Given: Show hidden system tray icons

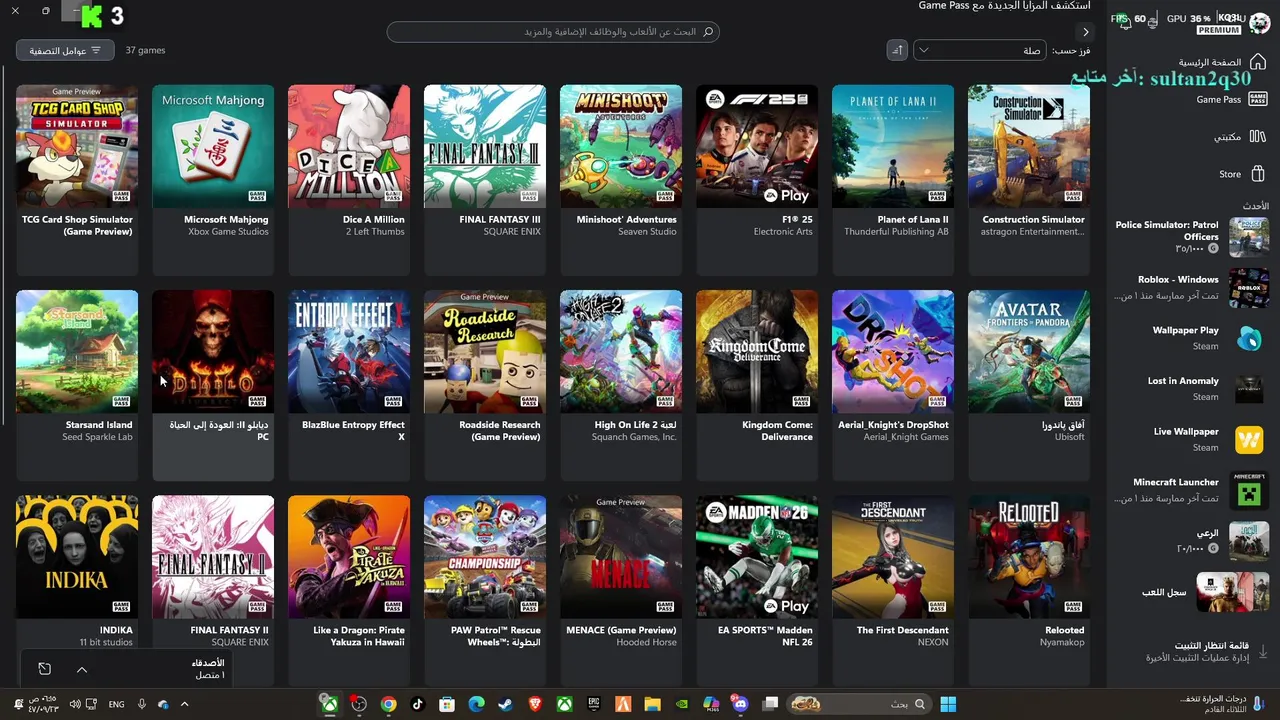Looking at the screenshot, I should tap(184, 704).
